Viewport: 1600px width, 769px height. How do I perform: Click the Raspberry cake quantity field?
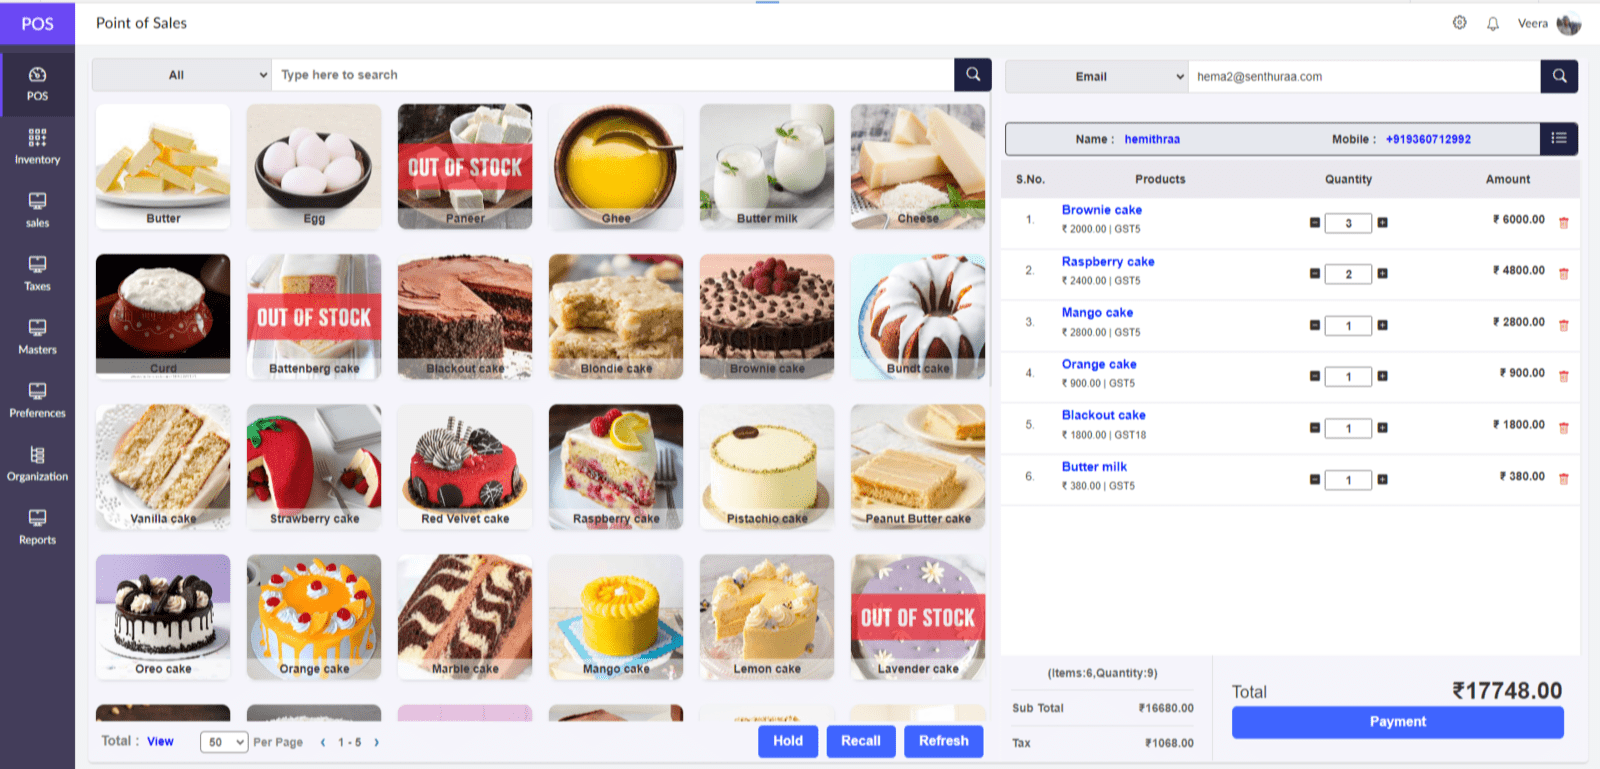tap(1348, 274)
